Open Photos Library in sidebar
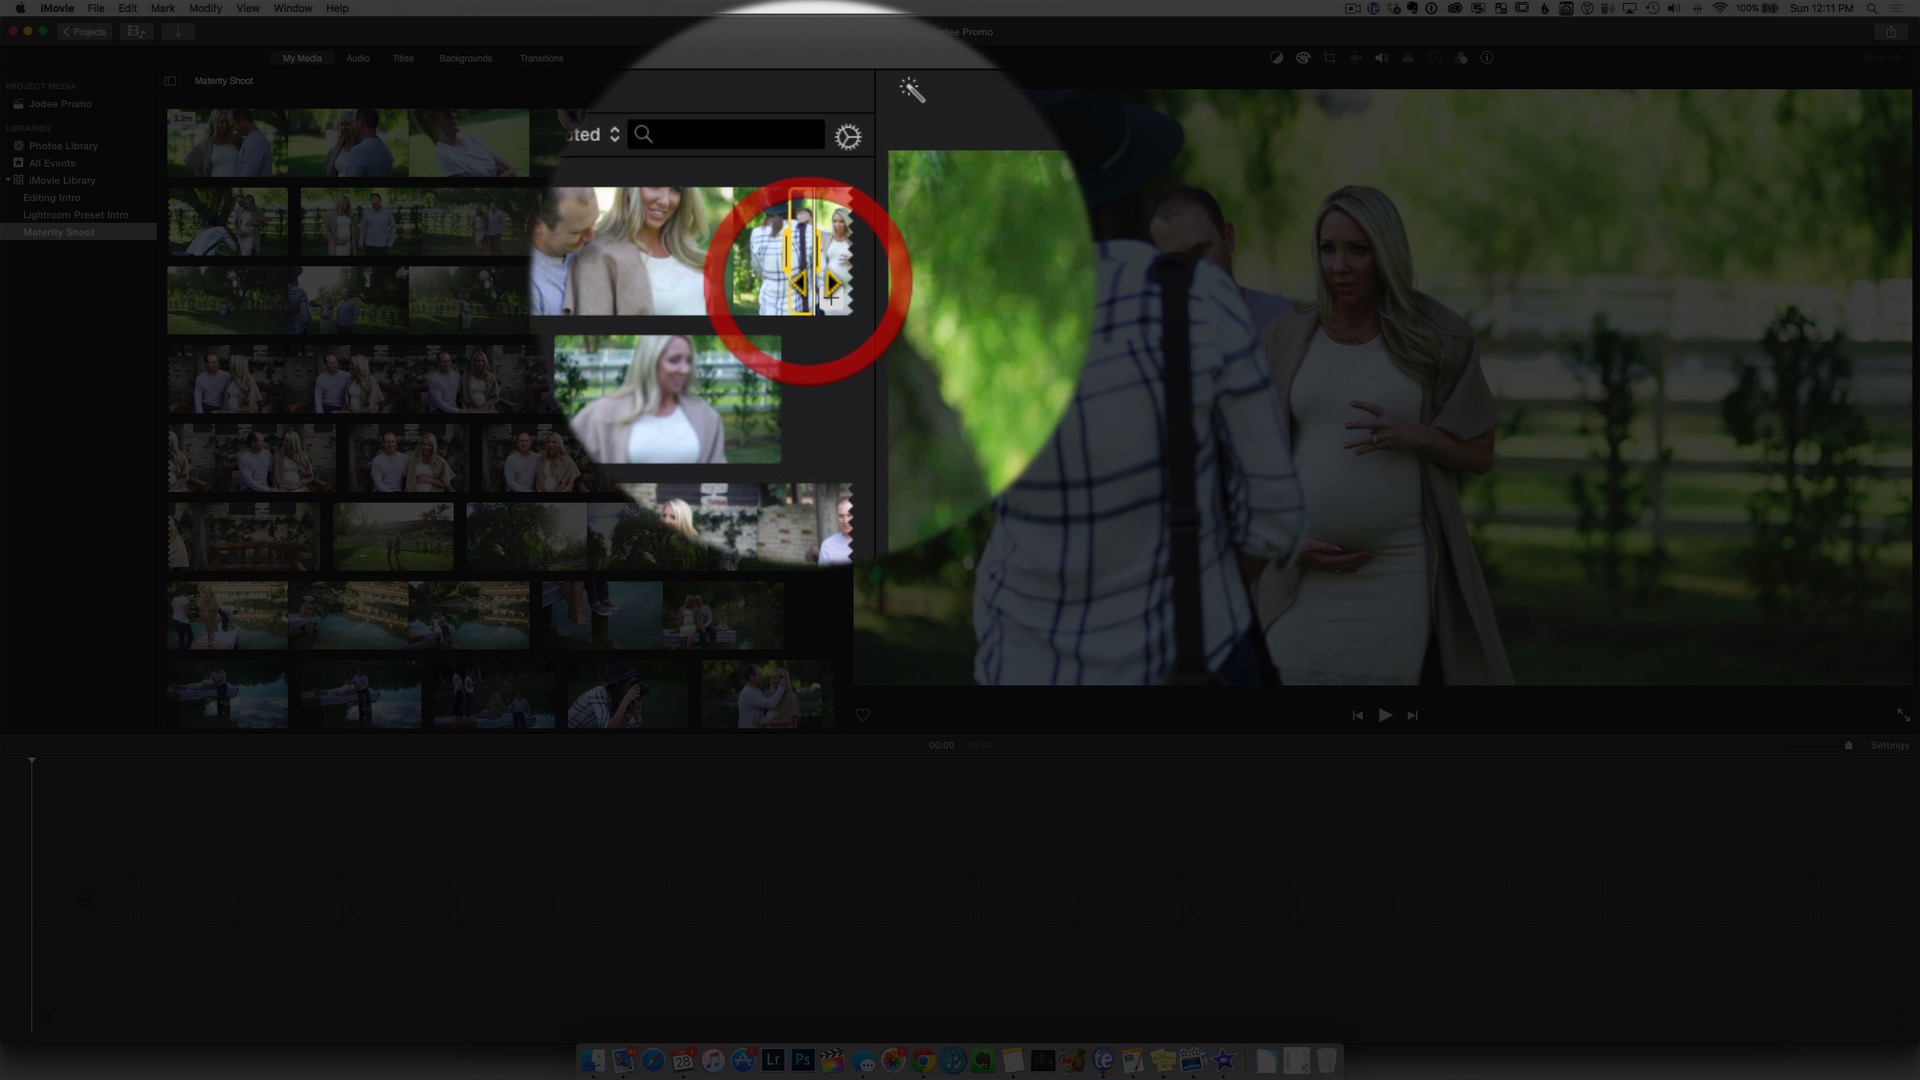The image size is (1920, 1080). click(63, 146)
